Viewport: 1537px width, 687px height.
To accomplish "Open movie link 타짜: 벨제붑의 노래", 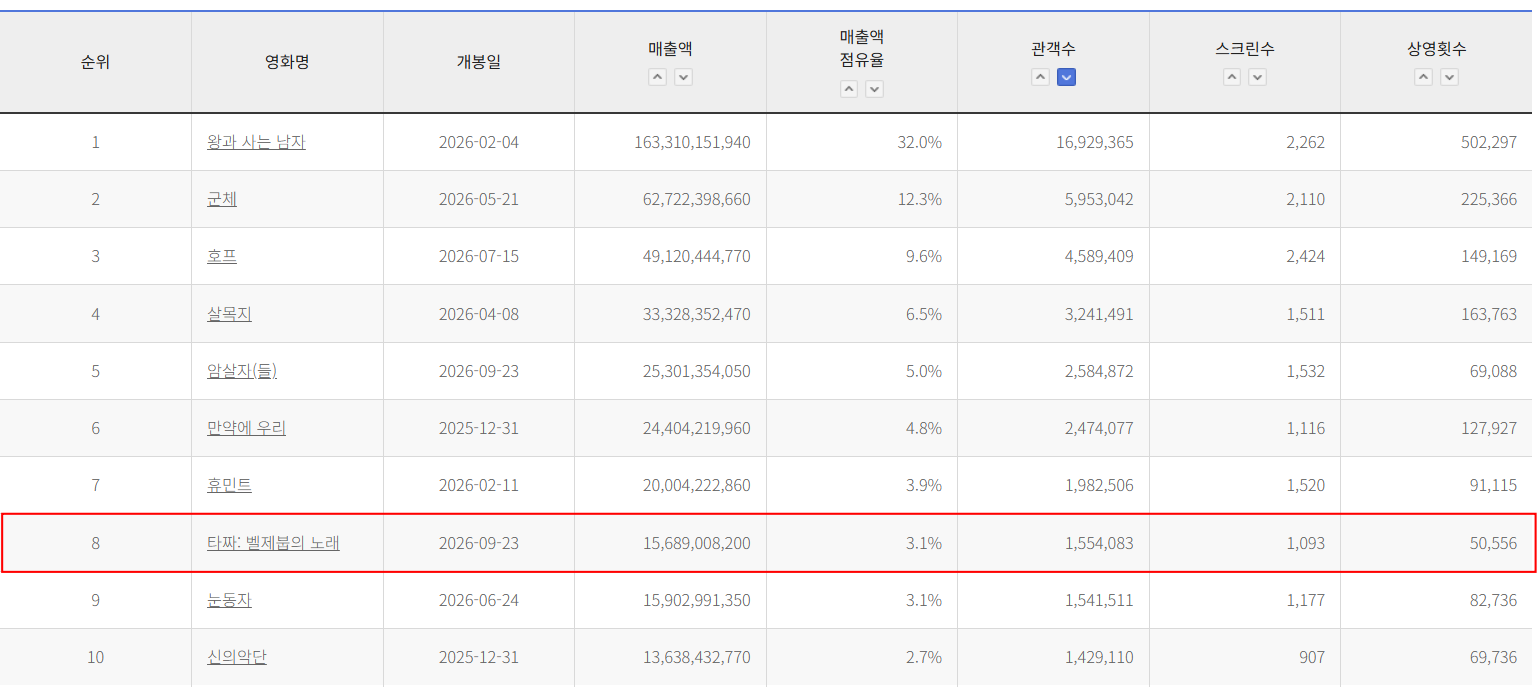I will pyautogui.click(x=273, y=543).
